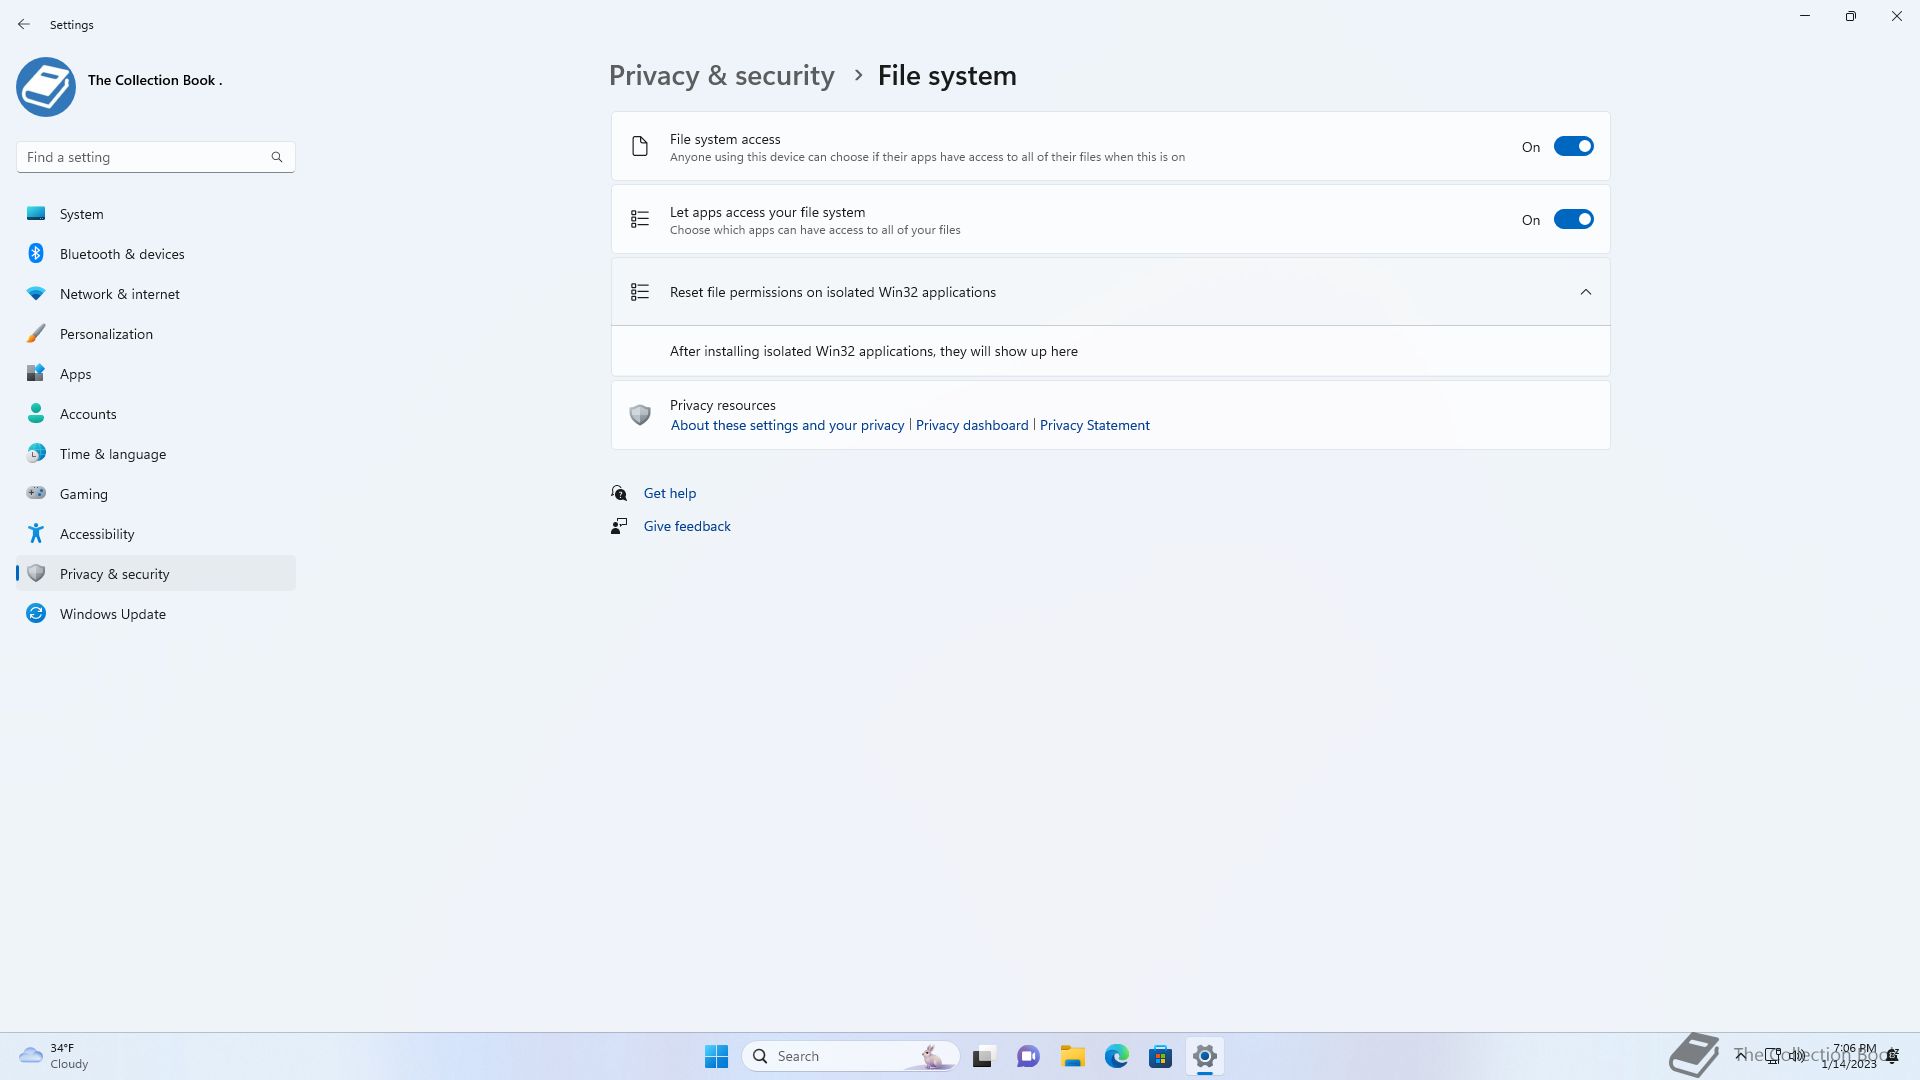
Task: Click the Time & language globe icon
Action: (x=36, y=453)
